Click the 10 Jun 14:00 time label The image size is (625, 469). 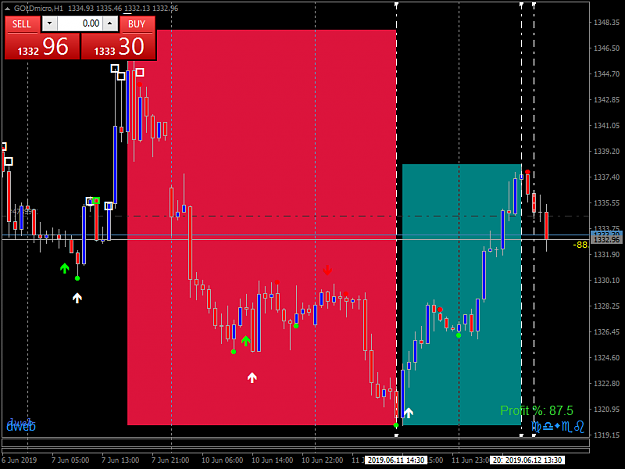pos(272,460)
